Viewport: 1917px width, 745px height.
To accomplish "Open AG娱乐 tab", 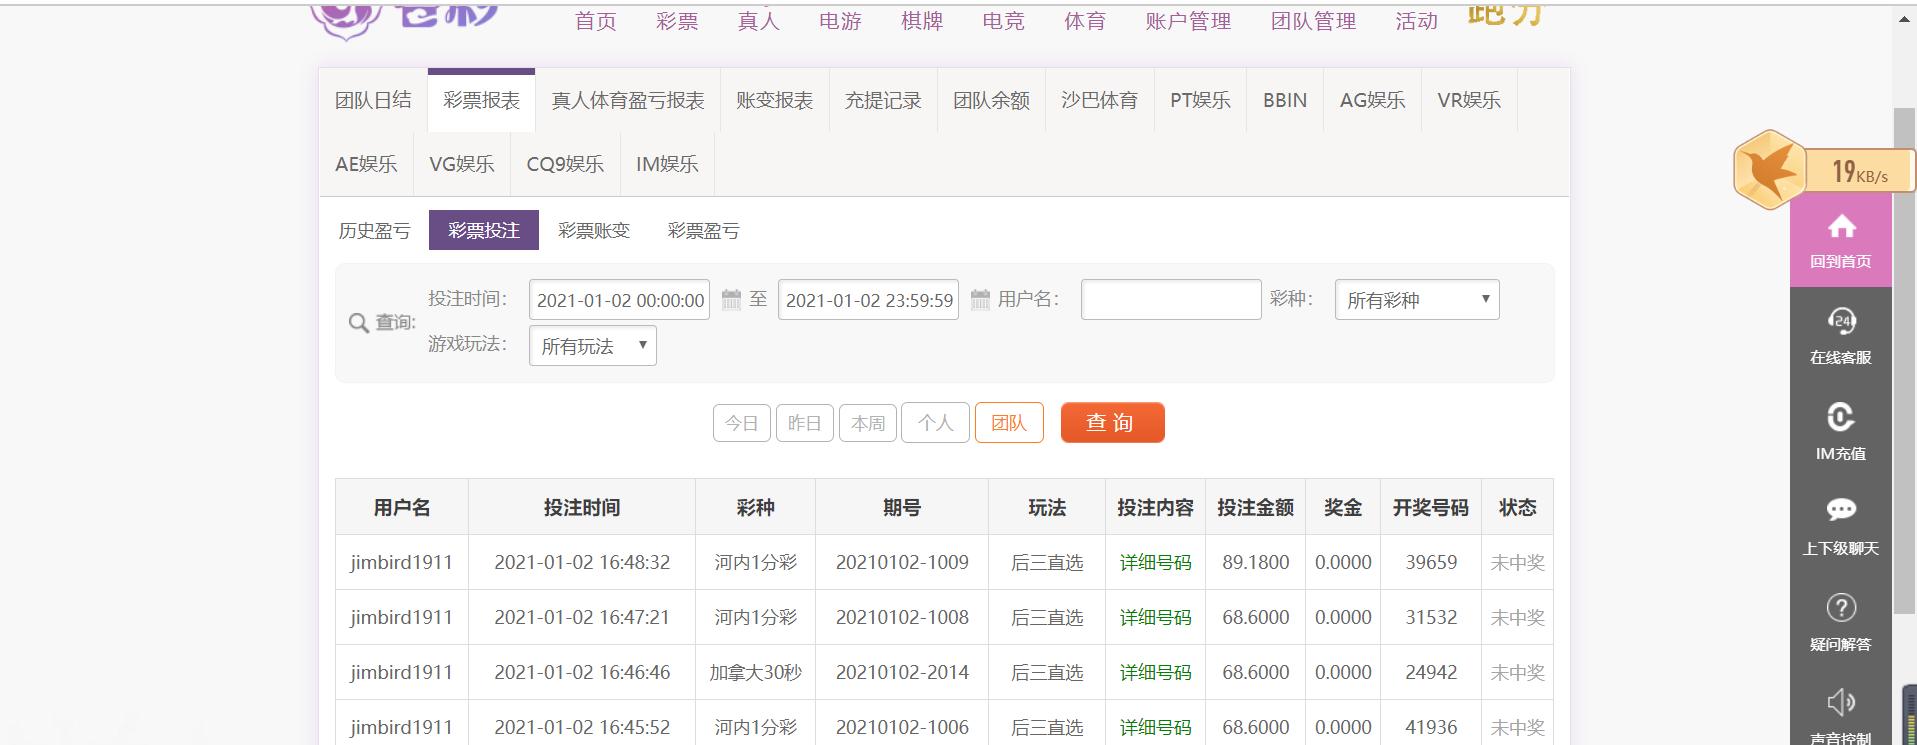I will click(1372, 100).
